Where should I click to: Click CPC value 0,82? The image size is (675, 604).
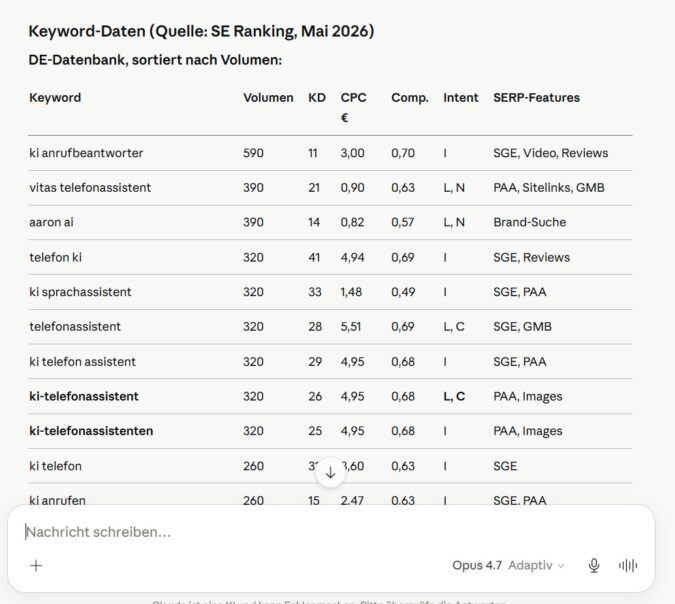[x=352, y=222]
